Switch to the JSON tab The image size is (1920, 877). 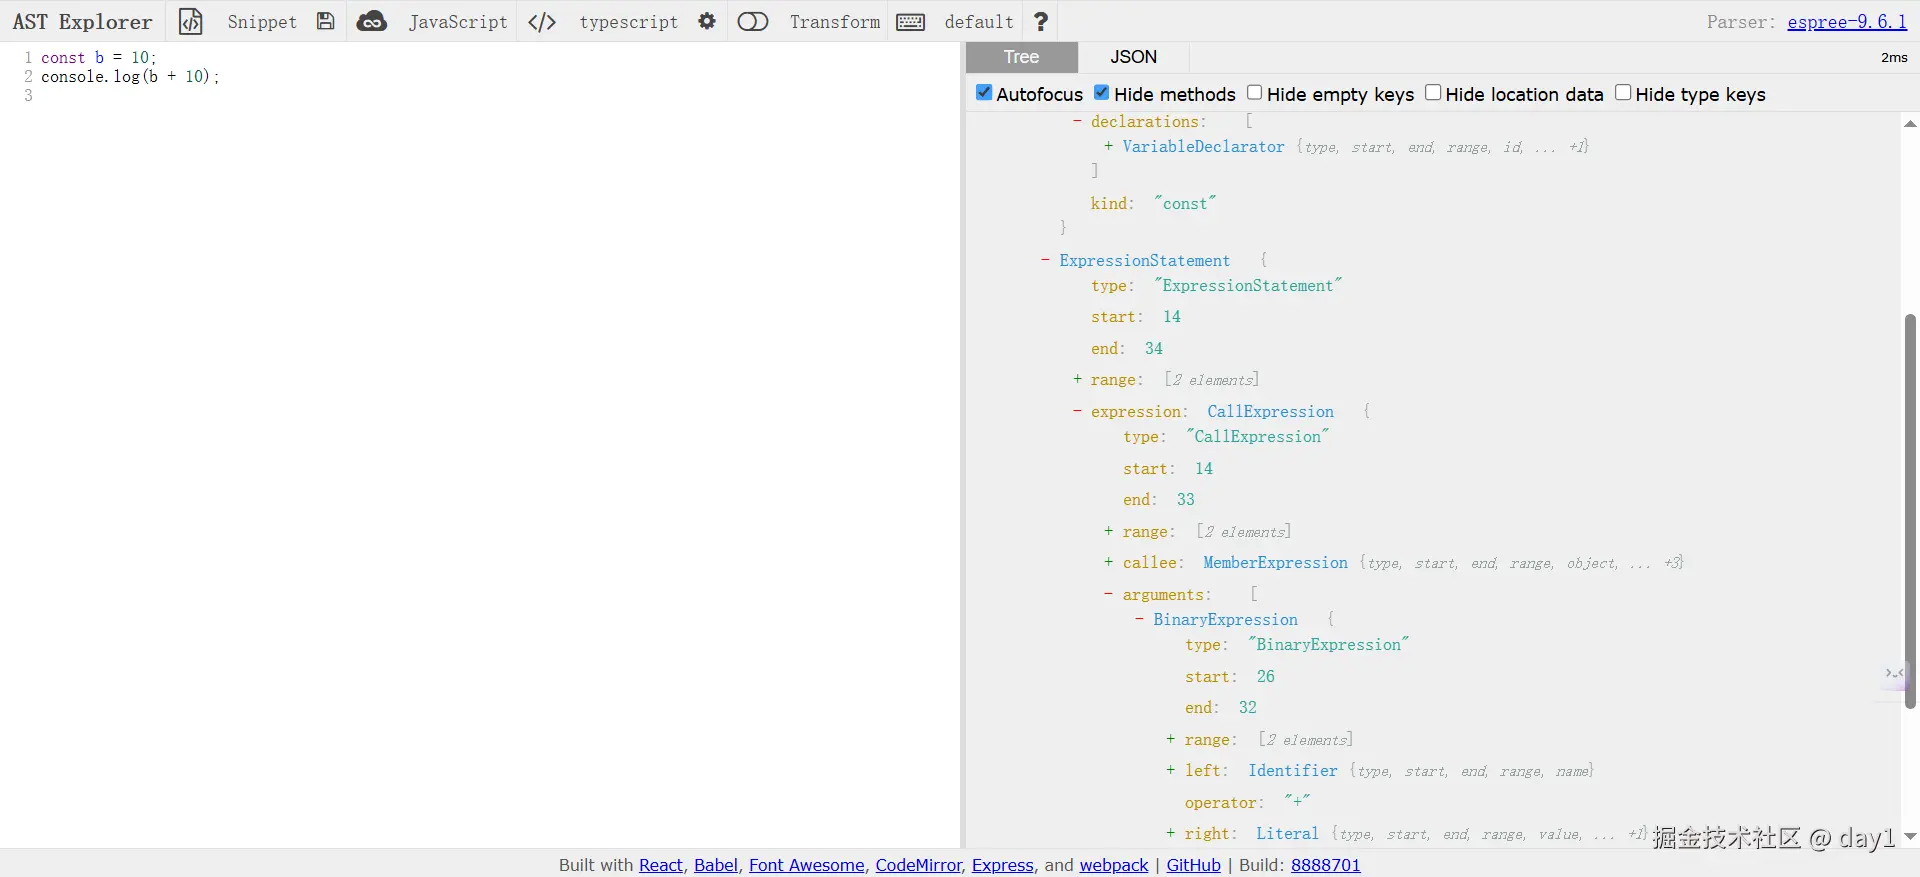(x=1133, y=57)
